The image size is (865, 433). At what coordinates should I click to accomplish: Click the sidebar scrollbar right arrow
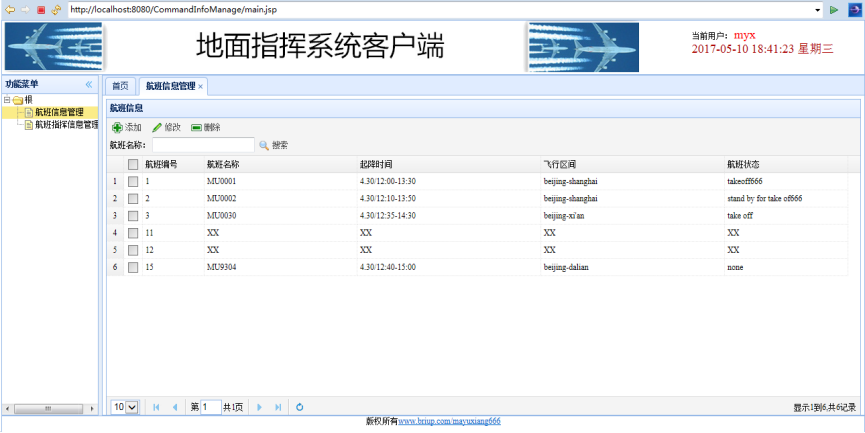coord(92,409)
